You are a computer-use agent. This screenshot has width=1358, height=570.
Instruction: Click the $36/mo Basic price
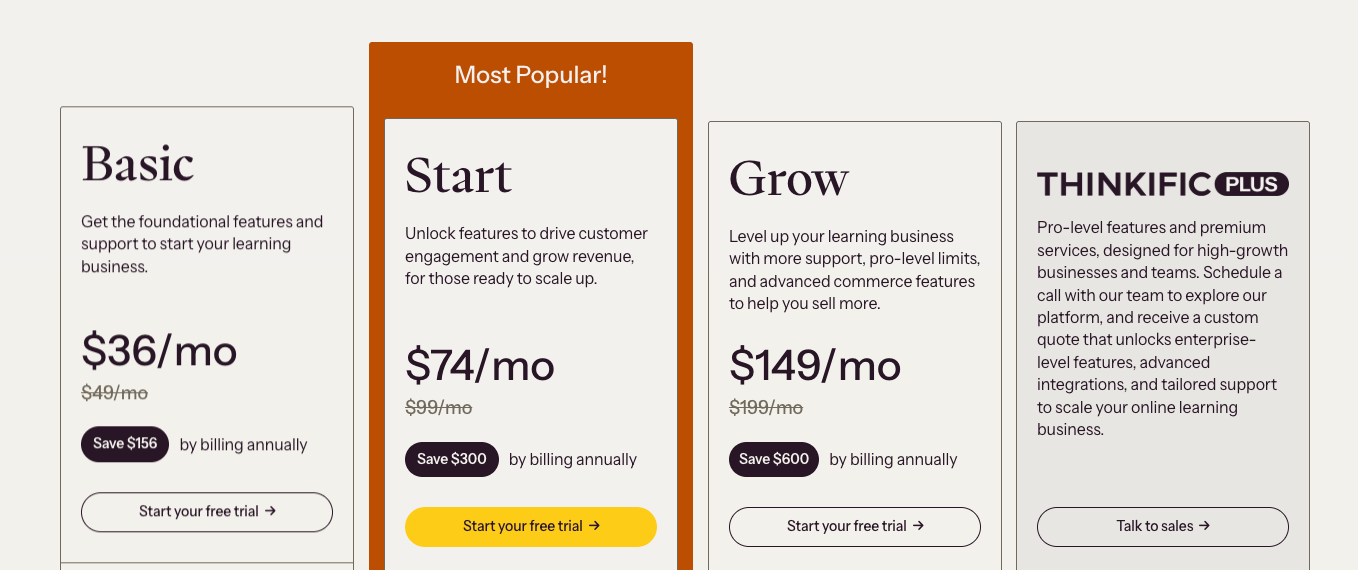pos(159,351)
